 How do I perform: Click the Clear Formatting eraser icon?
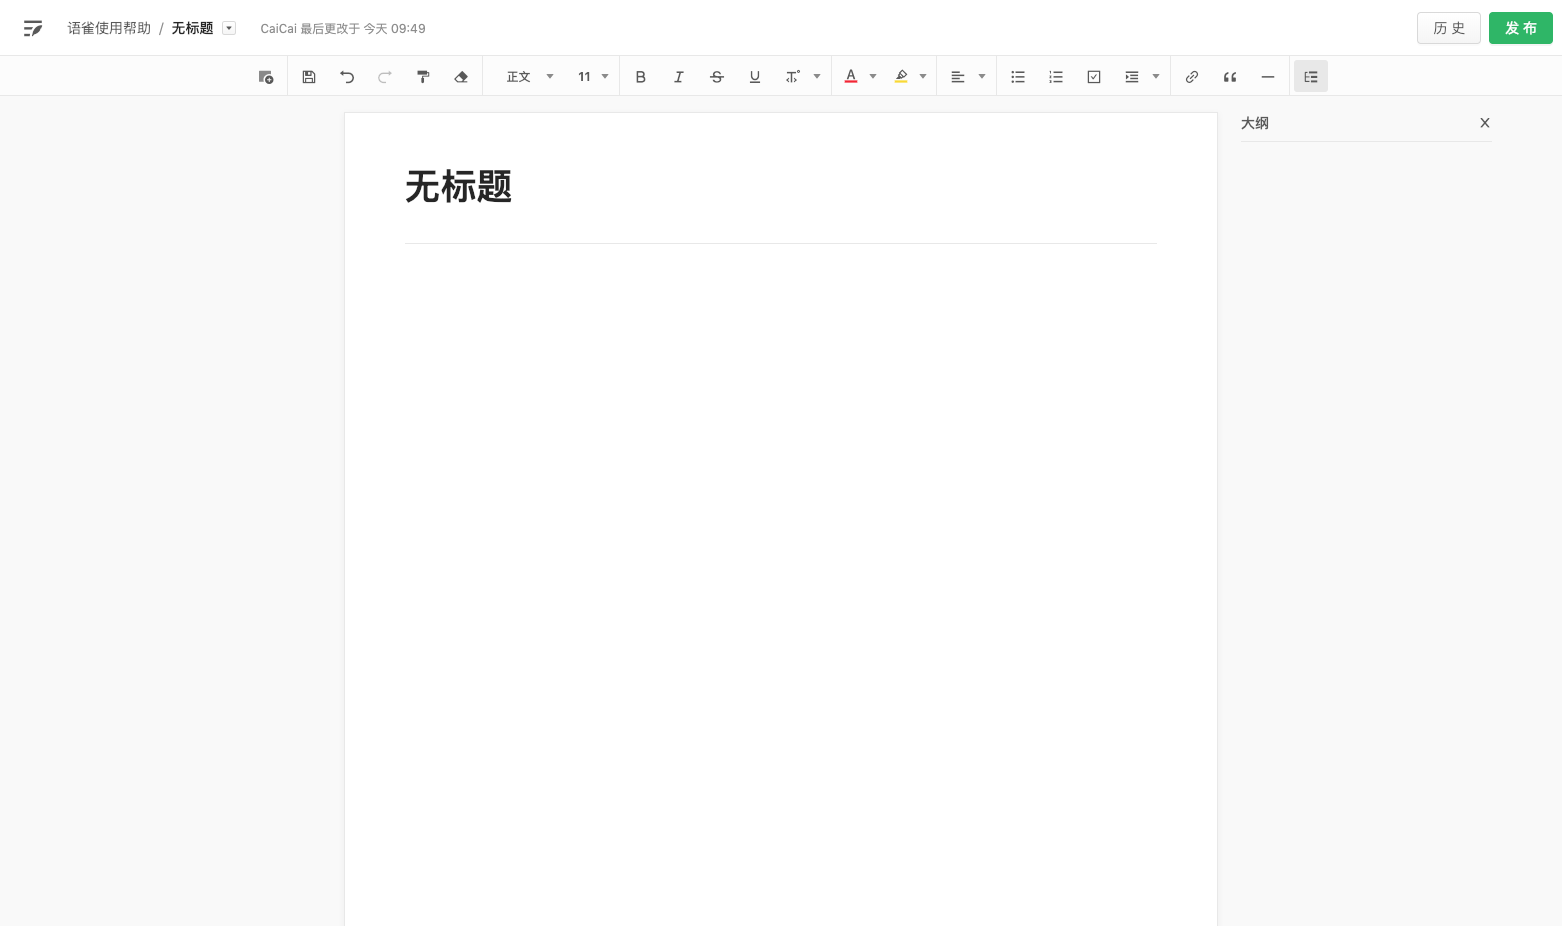click(x=460, y=76)
